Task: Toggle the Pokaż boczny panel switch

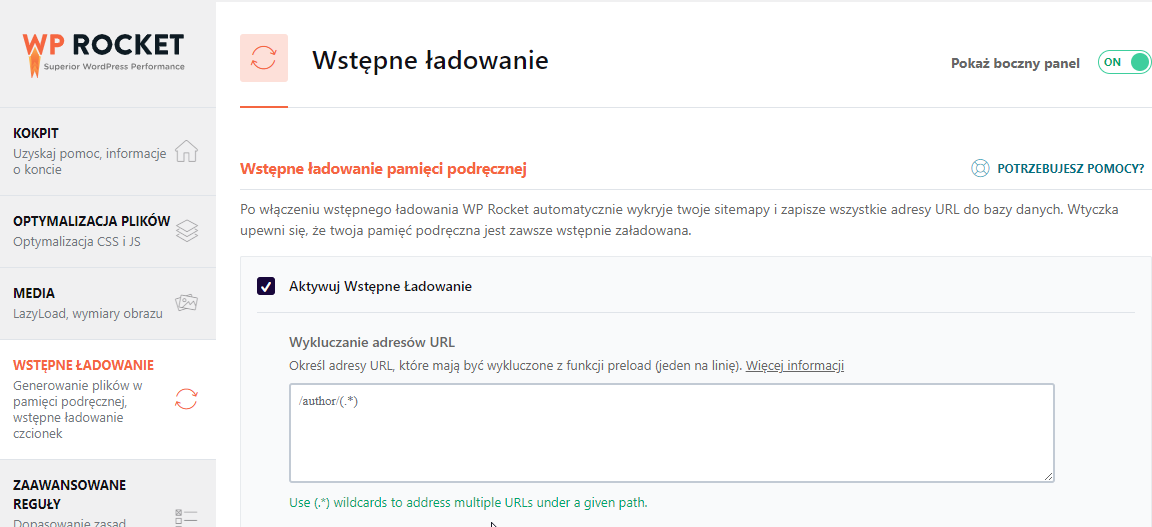Action: point(1124,62)
